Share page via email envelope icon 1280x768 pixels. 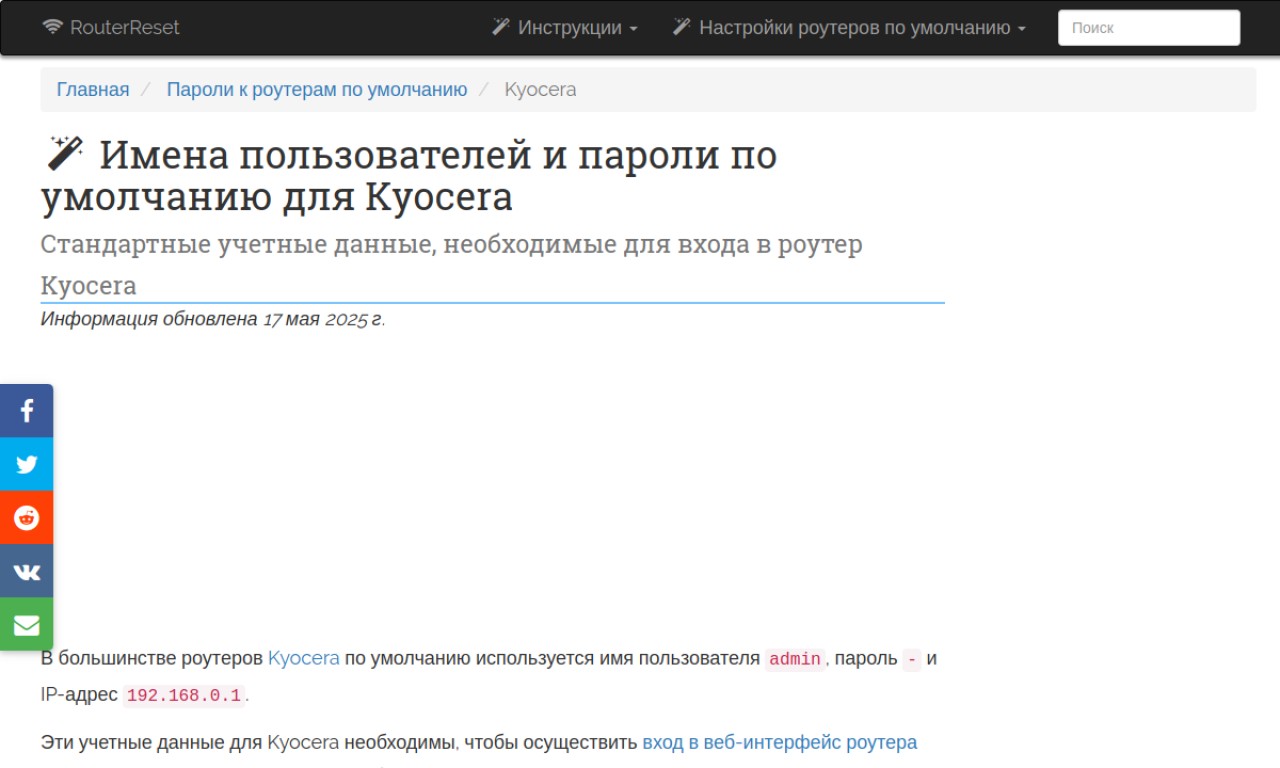point(26,625)
